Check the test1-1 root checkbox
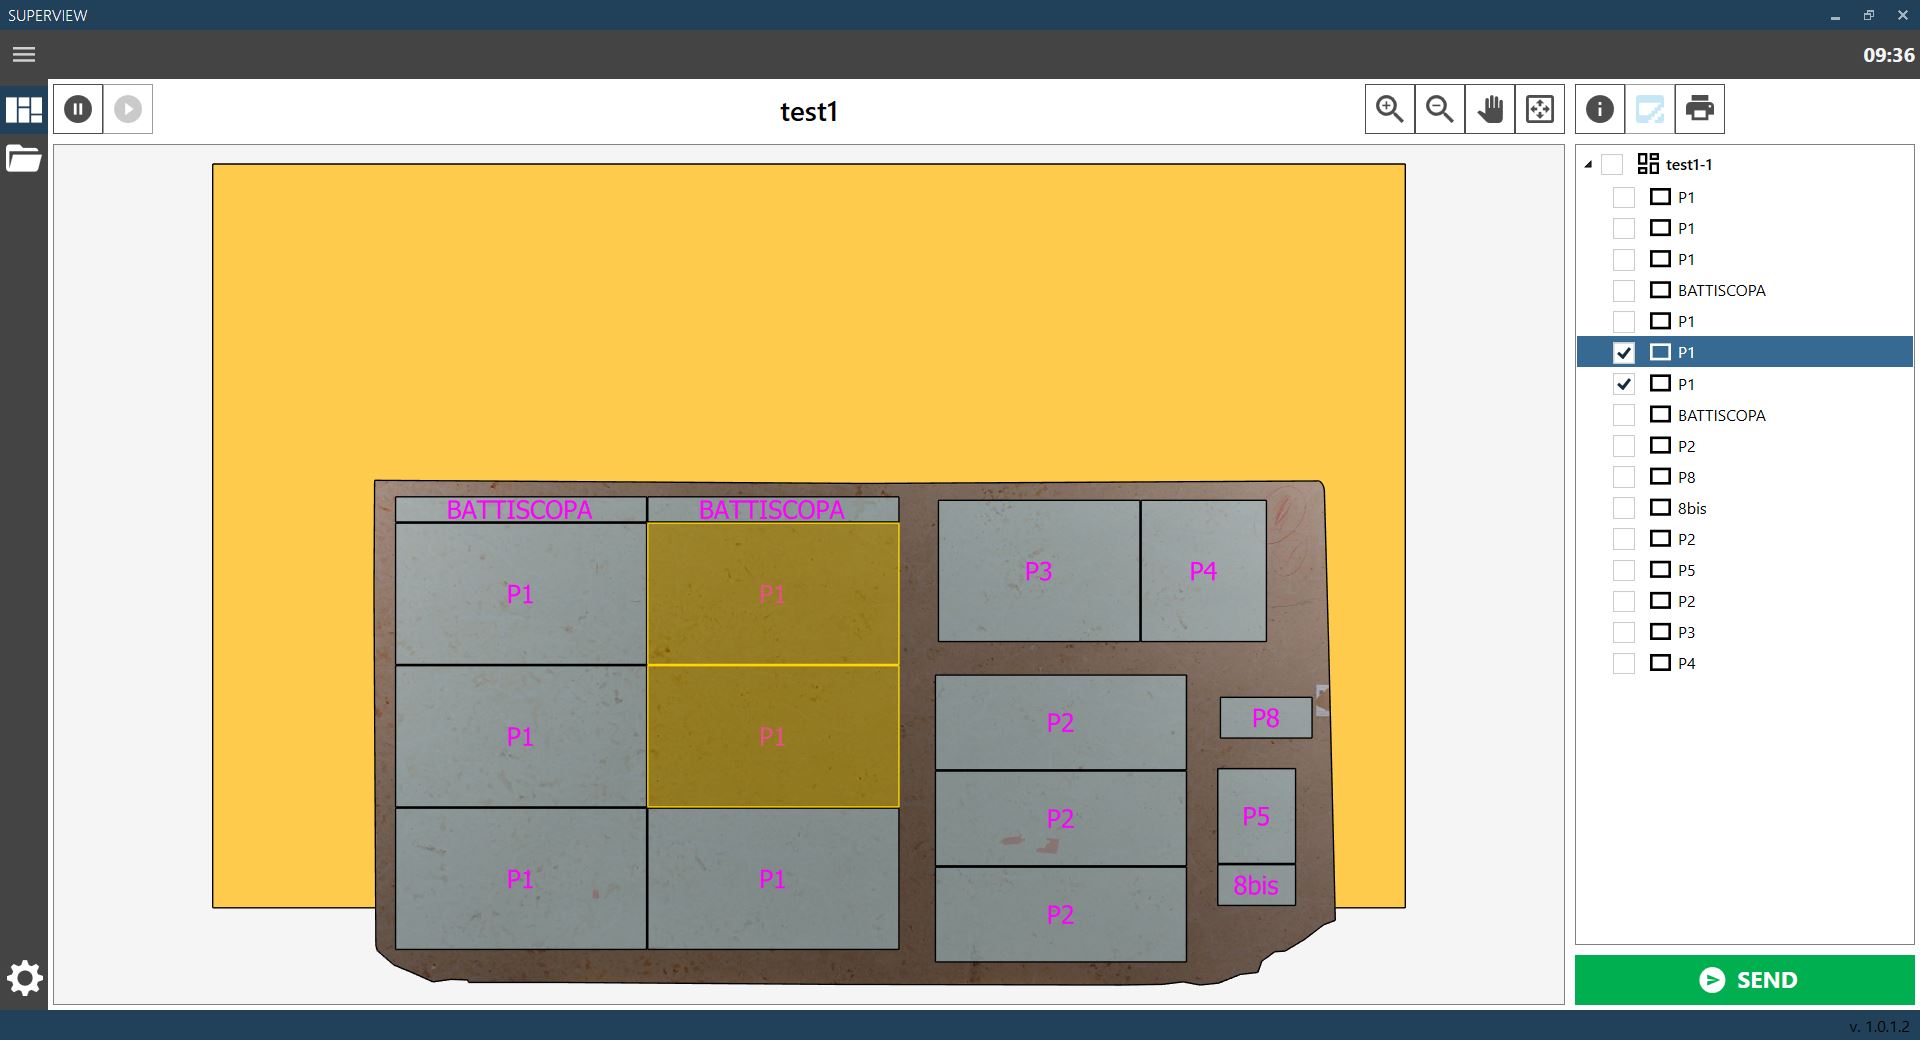This screenshot has width=1920, height=1040. [x=1612, y=164]
